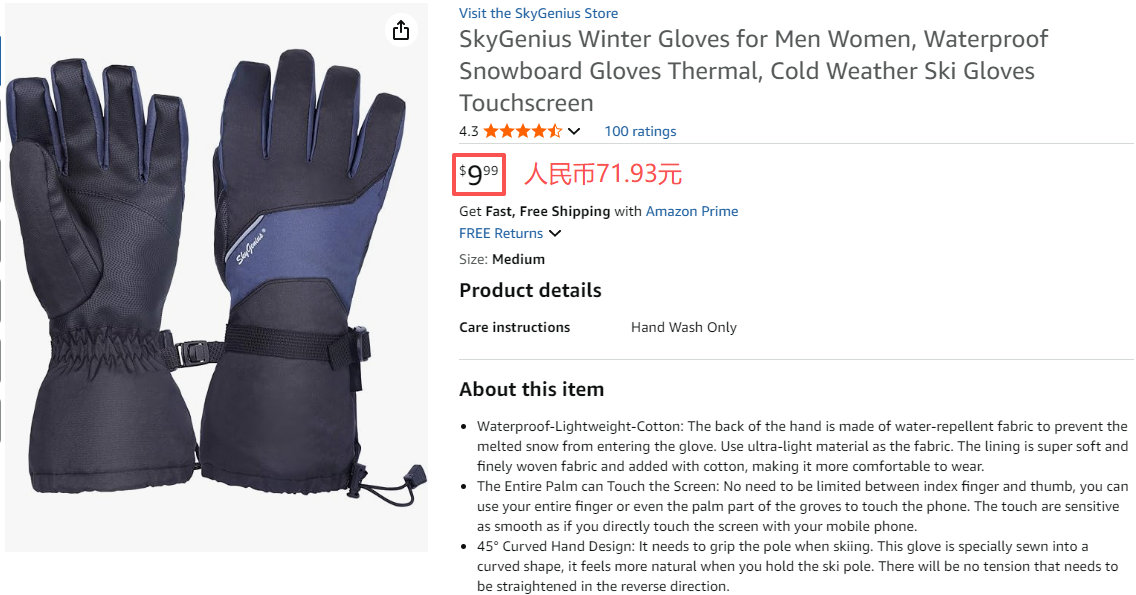1136x595 pixels.
Task: Expand the rating breakdown chevron beside the stars
Action: coord(574,131)
